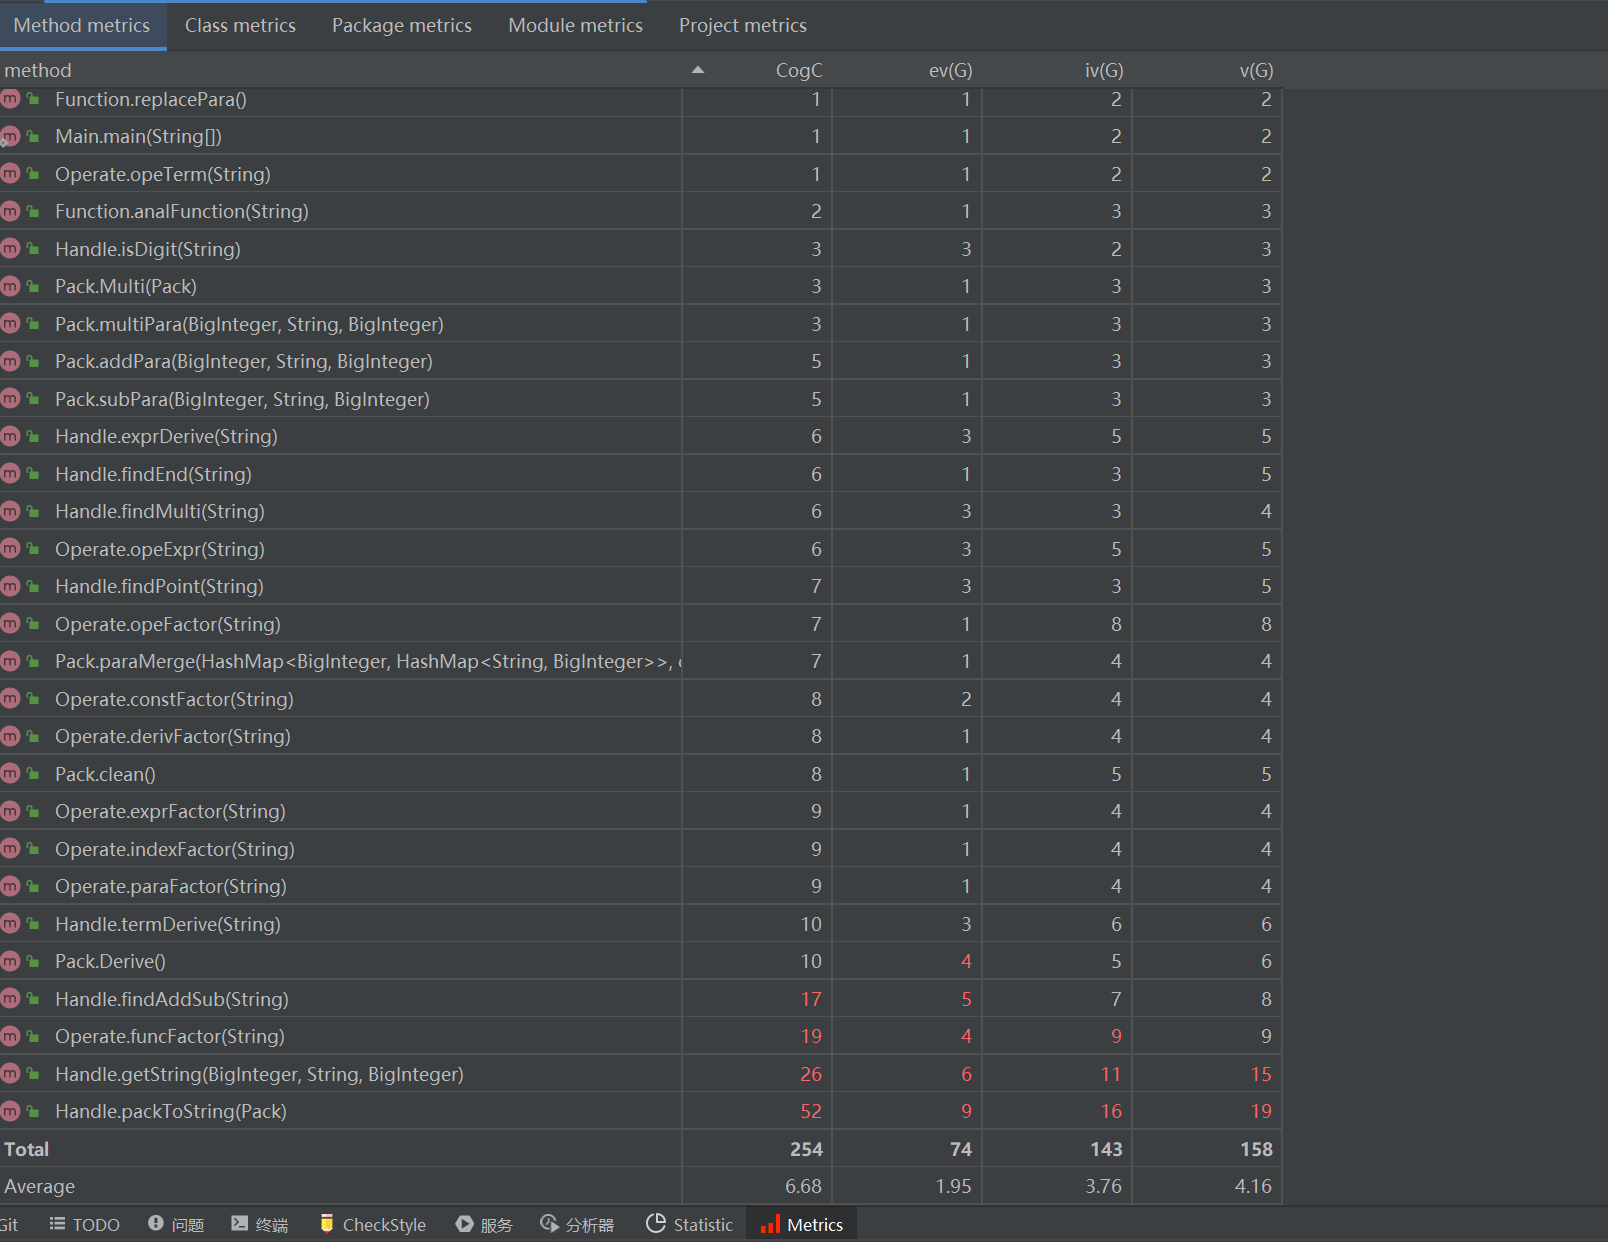Click method icon of Pack.Derive() row
Screen dimensions: 1608x1242
pyautogui.click(x=10, y=960)
